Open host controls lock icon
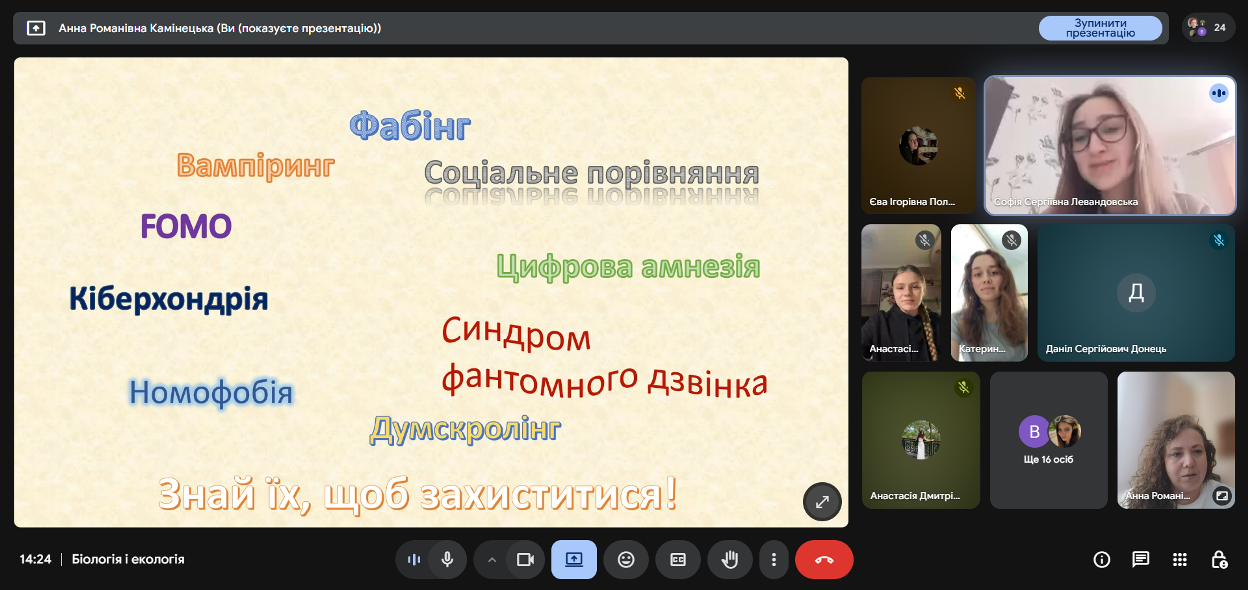 coord(1219,560)
